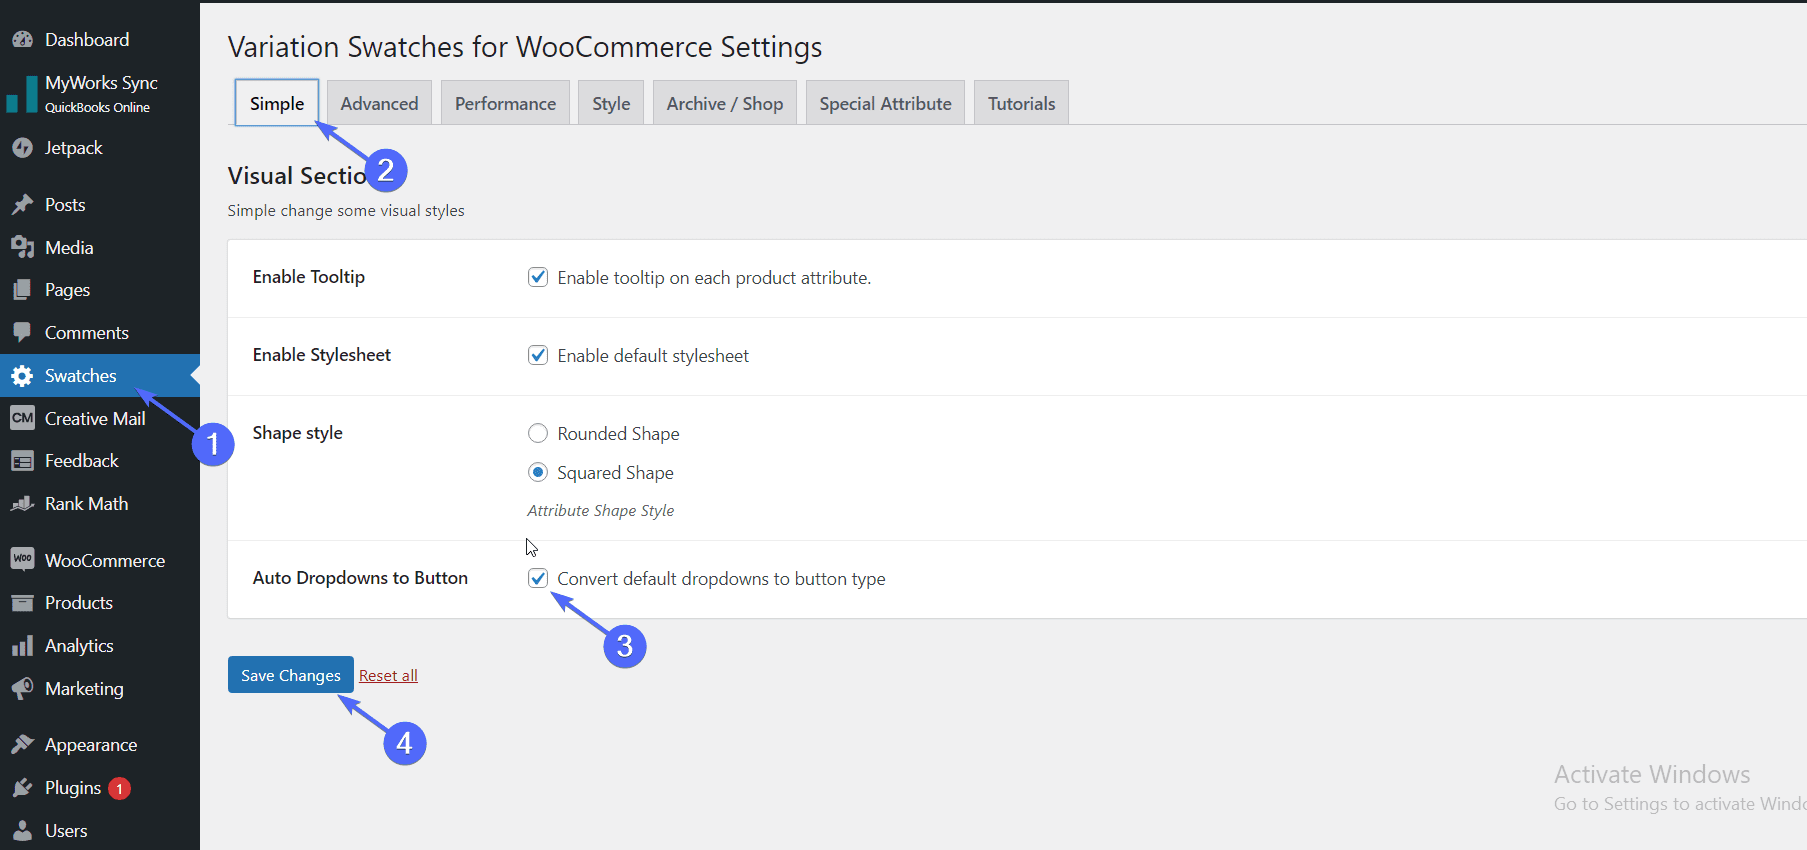The width and height of the screenshot is (1807, 850).
Task: Click the MyWorks Sync QuickBooks icon
Action: click(x=22, y=94)
